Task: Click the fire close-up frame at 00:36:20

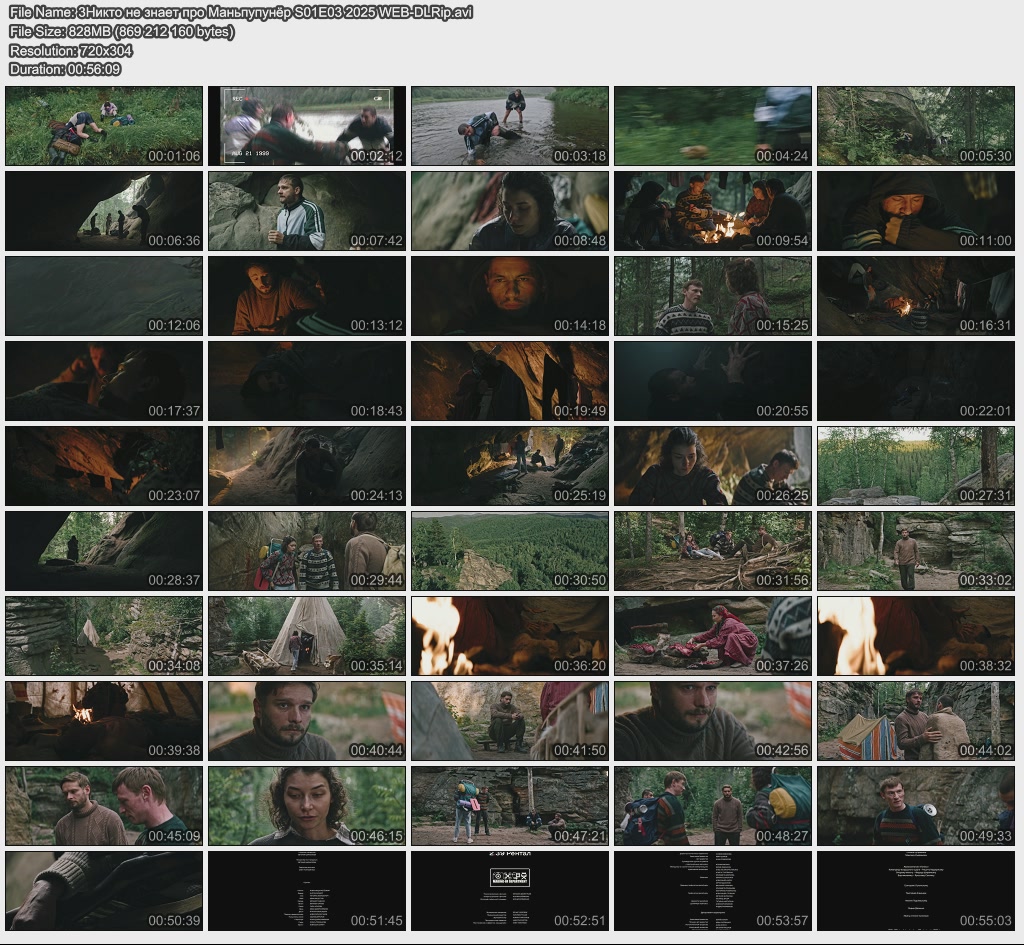Action: pyautogui.click(x=510, y=636)
